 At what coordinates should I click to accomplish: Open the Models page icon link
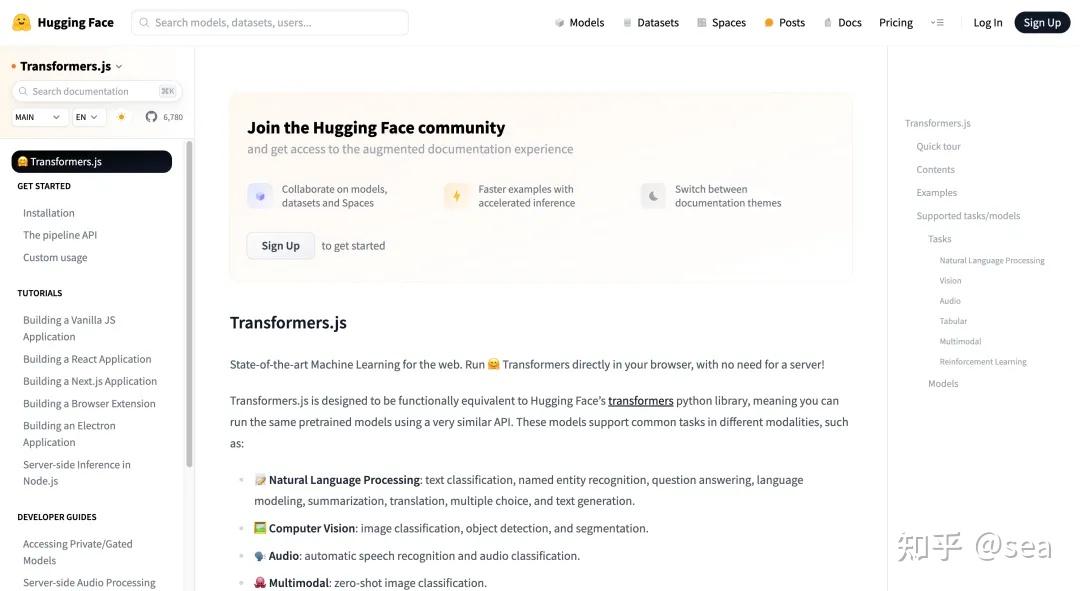tap(560, 23)
